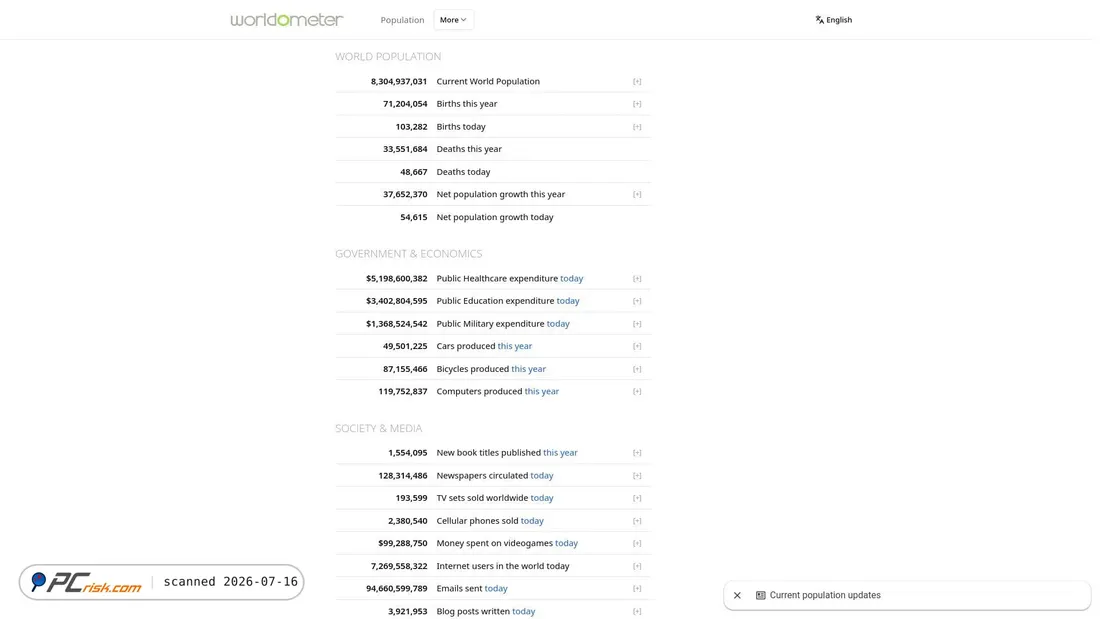Click the news icon in population updates popup
The width and height of the screenshot is (1100, 619).
[x=760, y=595]
